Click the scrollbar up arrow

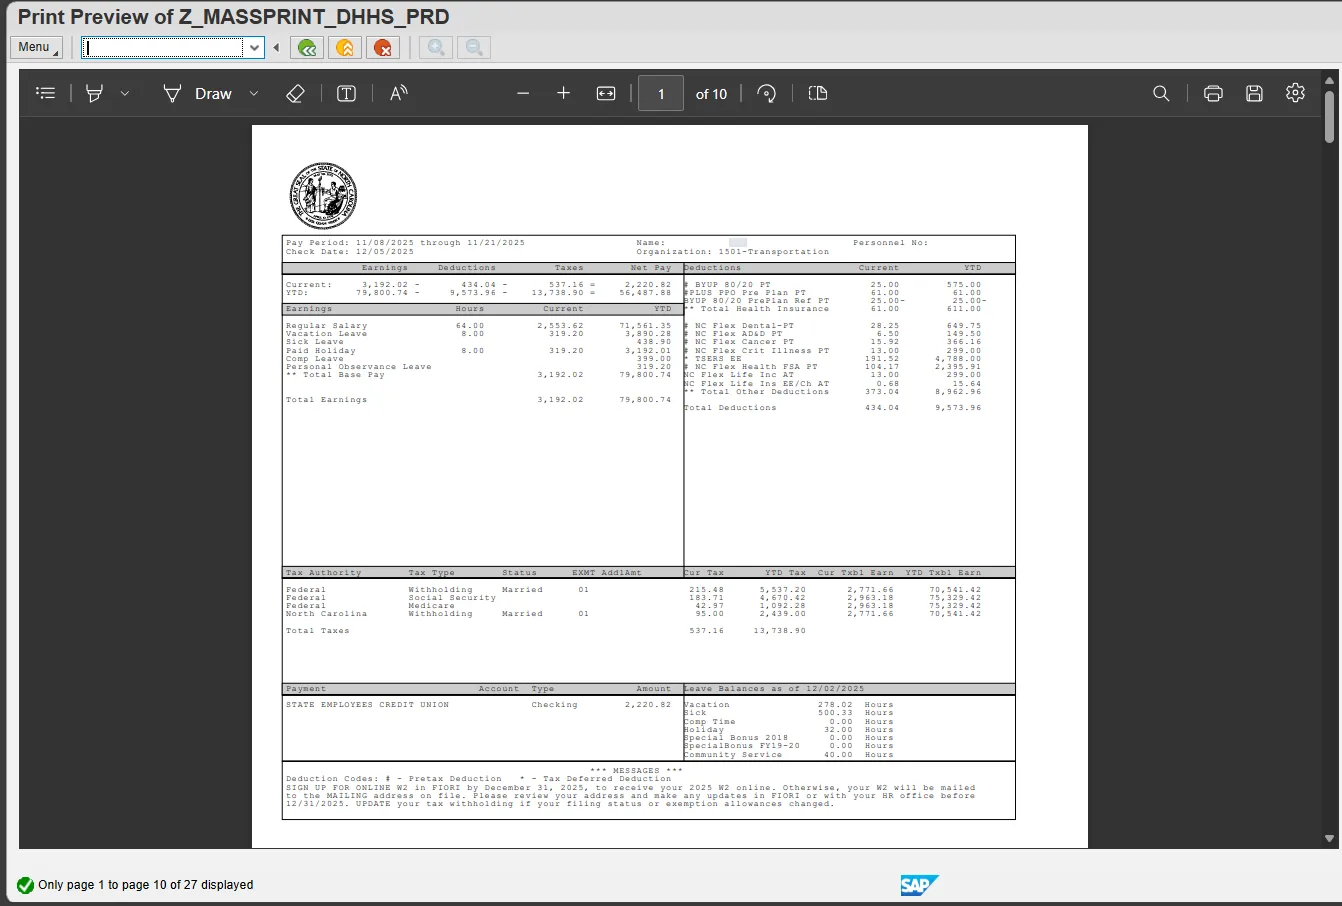click(1330, 80)
